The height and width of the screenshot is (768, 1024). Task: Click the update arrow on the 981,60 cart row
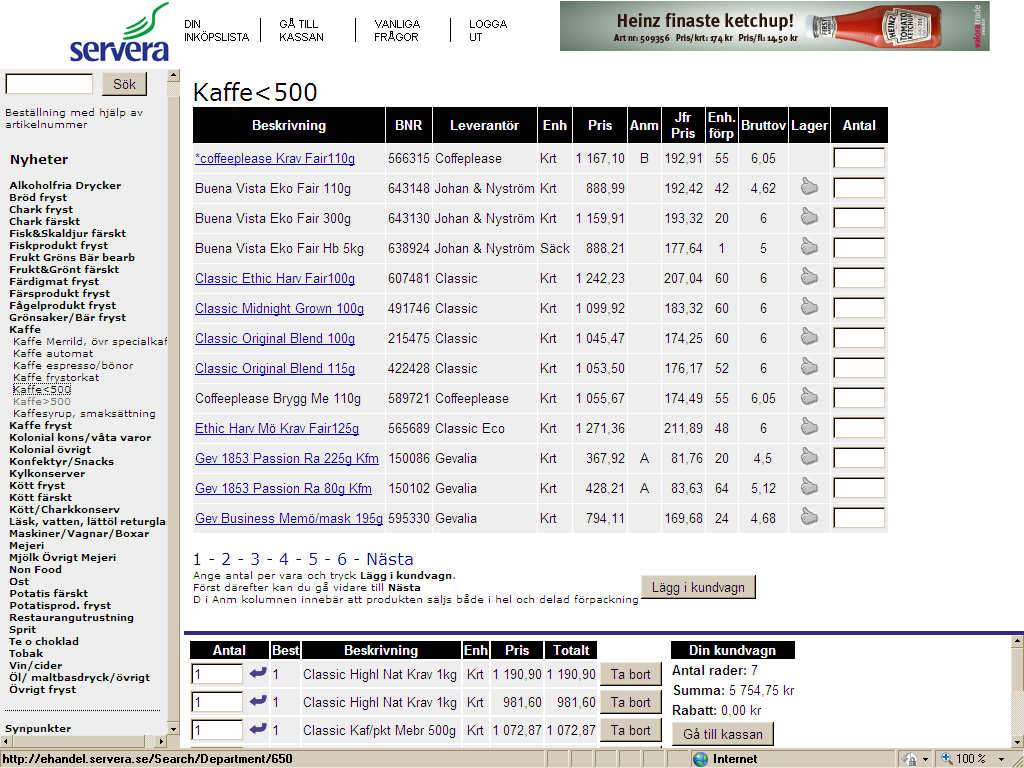(258, 701)
